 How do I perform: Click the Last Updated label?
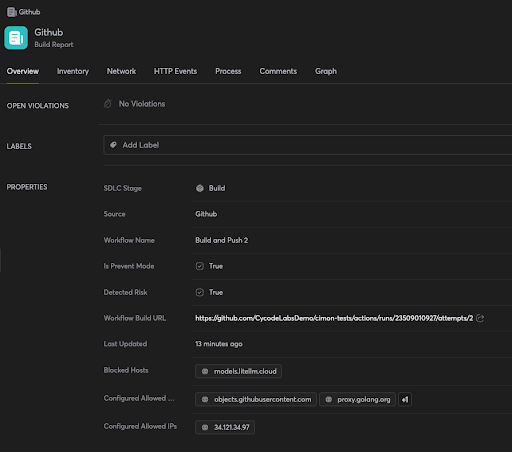click(x=125, y=344)
